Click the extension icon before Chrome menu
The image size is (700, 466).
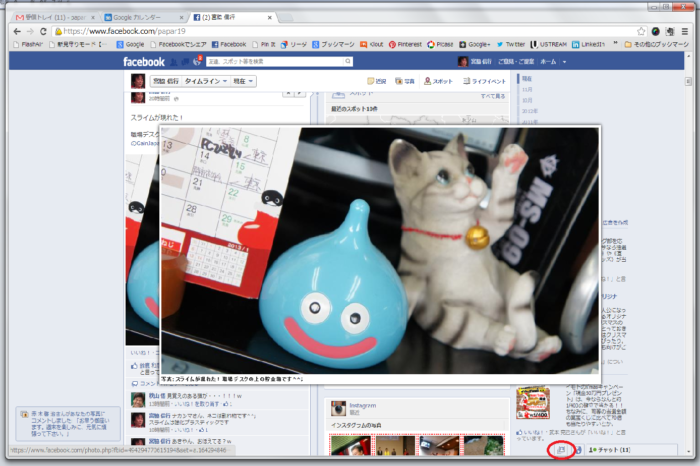(670, 31)
